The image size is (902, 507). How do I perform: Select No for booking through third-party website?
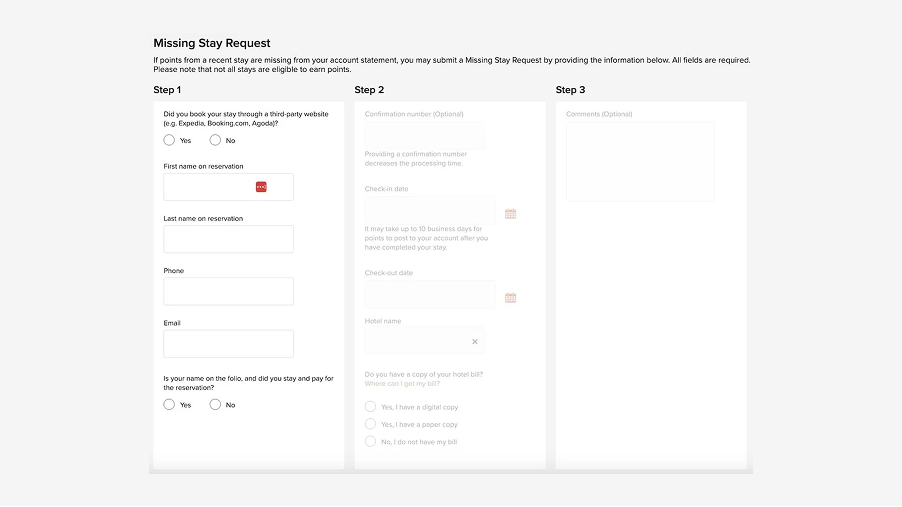[215, 140]
